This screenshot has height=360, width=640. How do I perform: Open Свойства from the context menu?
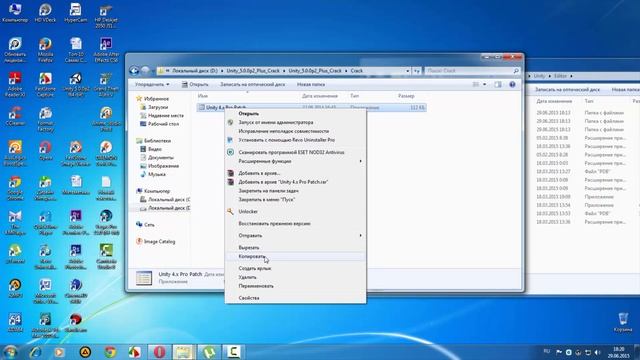[295, 298]
